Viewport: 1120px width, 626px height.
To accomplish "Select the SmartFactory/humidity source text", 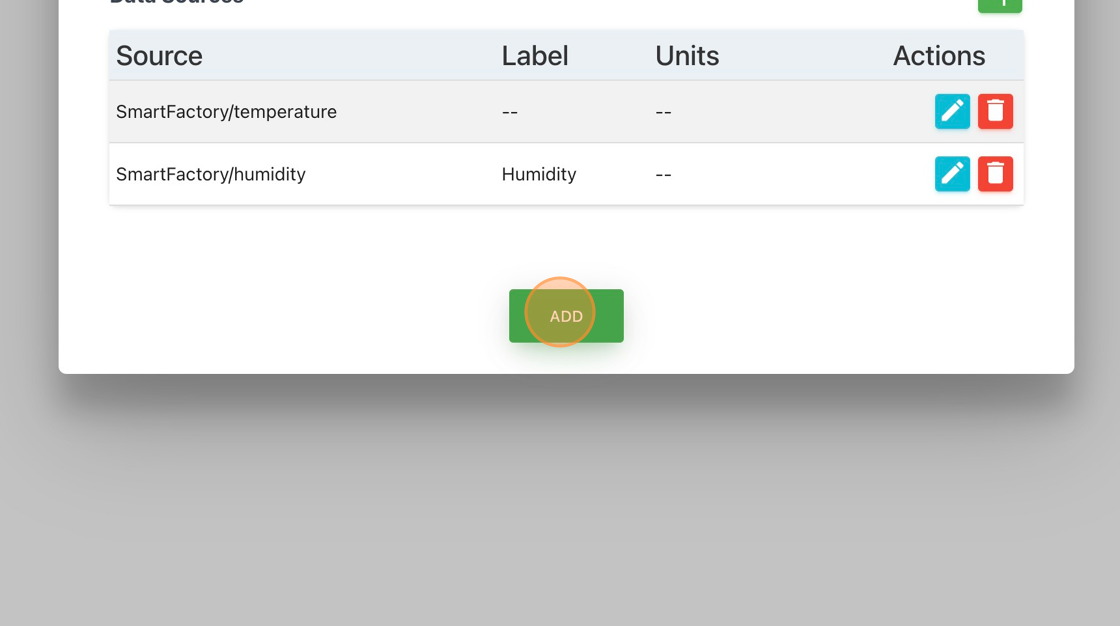I will coord(211,174).
